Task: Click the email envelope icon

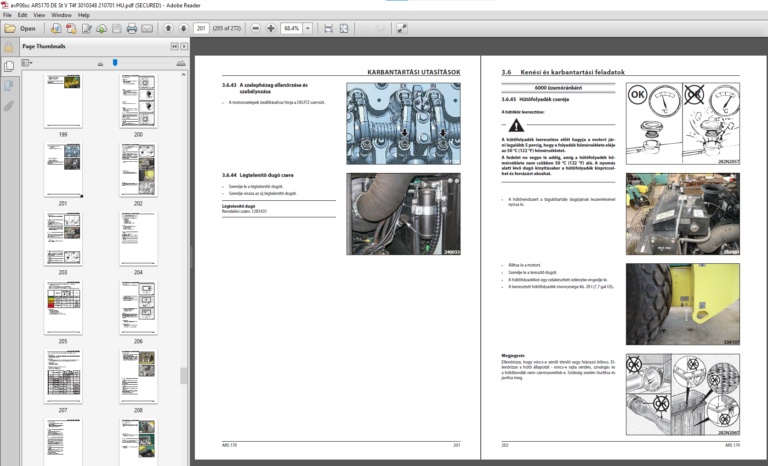Action: click(148, 28)
